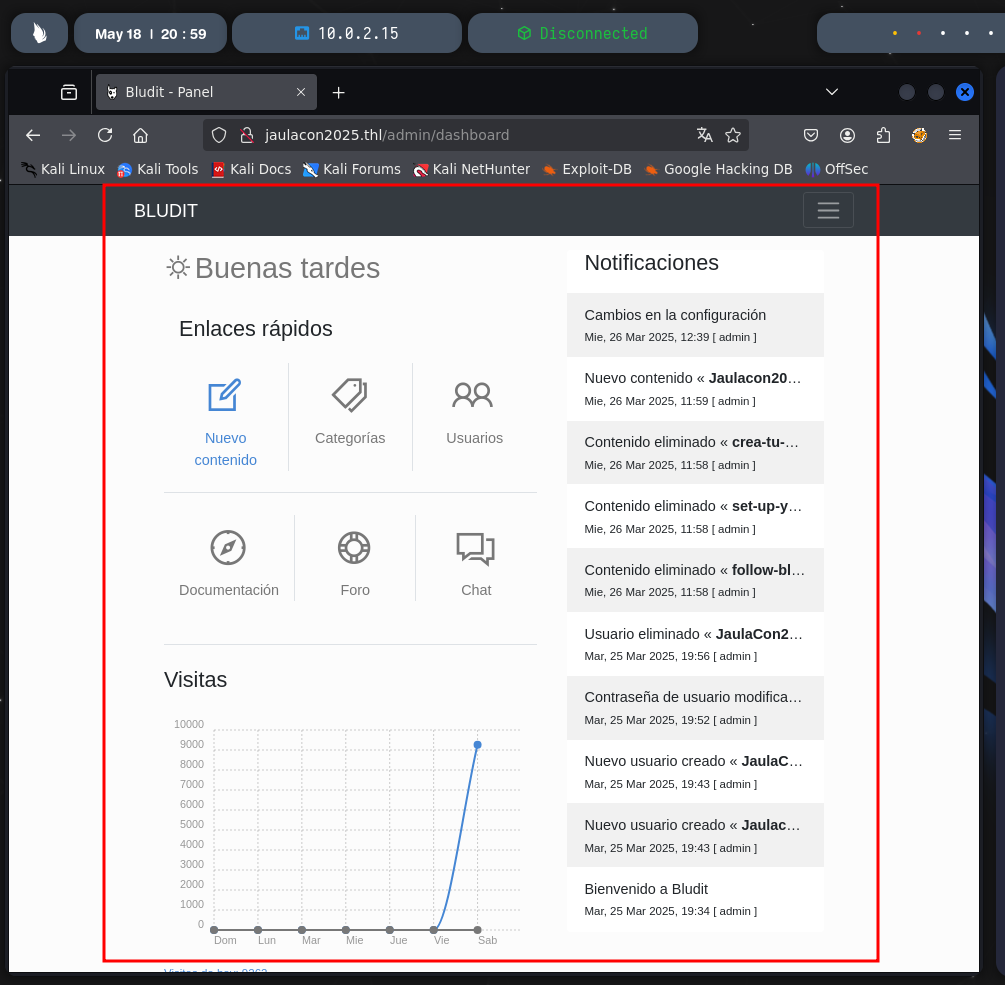
Task: Click the Categorías label link
Action: (350, 438)
